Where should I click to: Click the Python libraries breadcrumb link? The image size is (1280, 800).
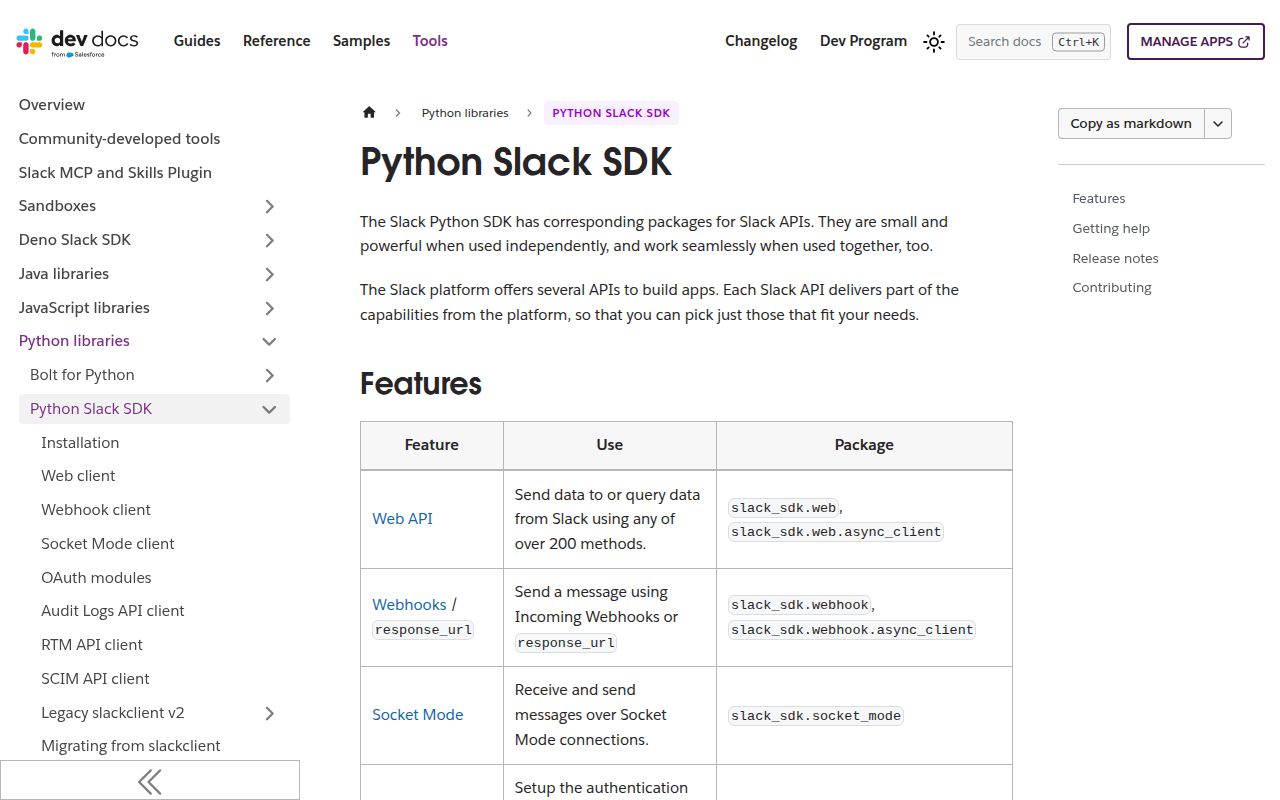click(x=465, y=113)
